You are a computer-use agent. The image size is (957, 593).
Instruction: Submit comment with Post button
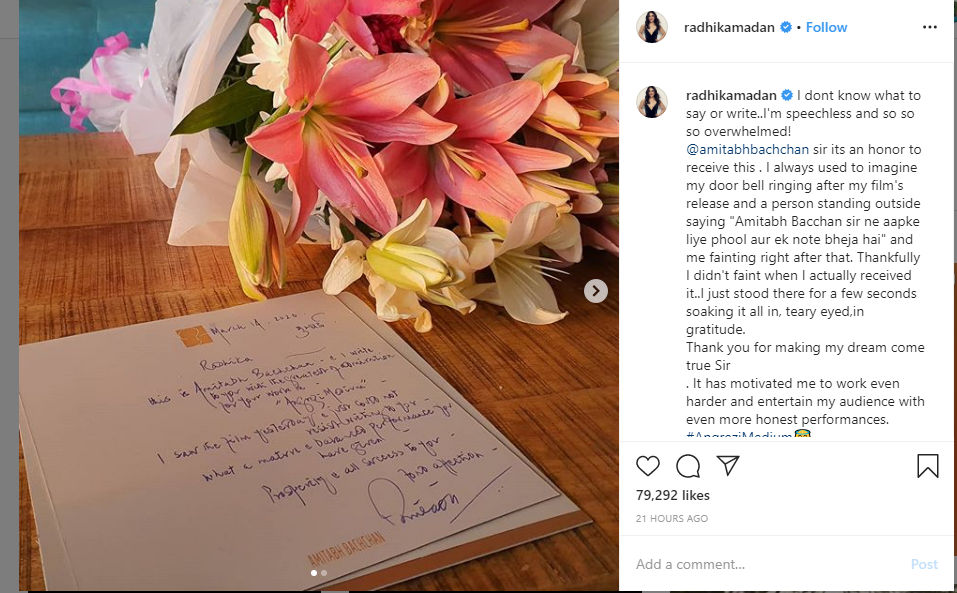(x=924, y=564)
